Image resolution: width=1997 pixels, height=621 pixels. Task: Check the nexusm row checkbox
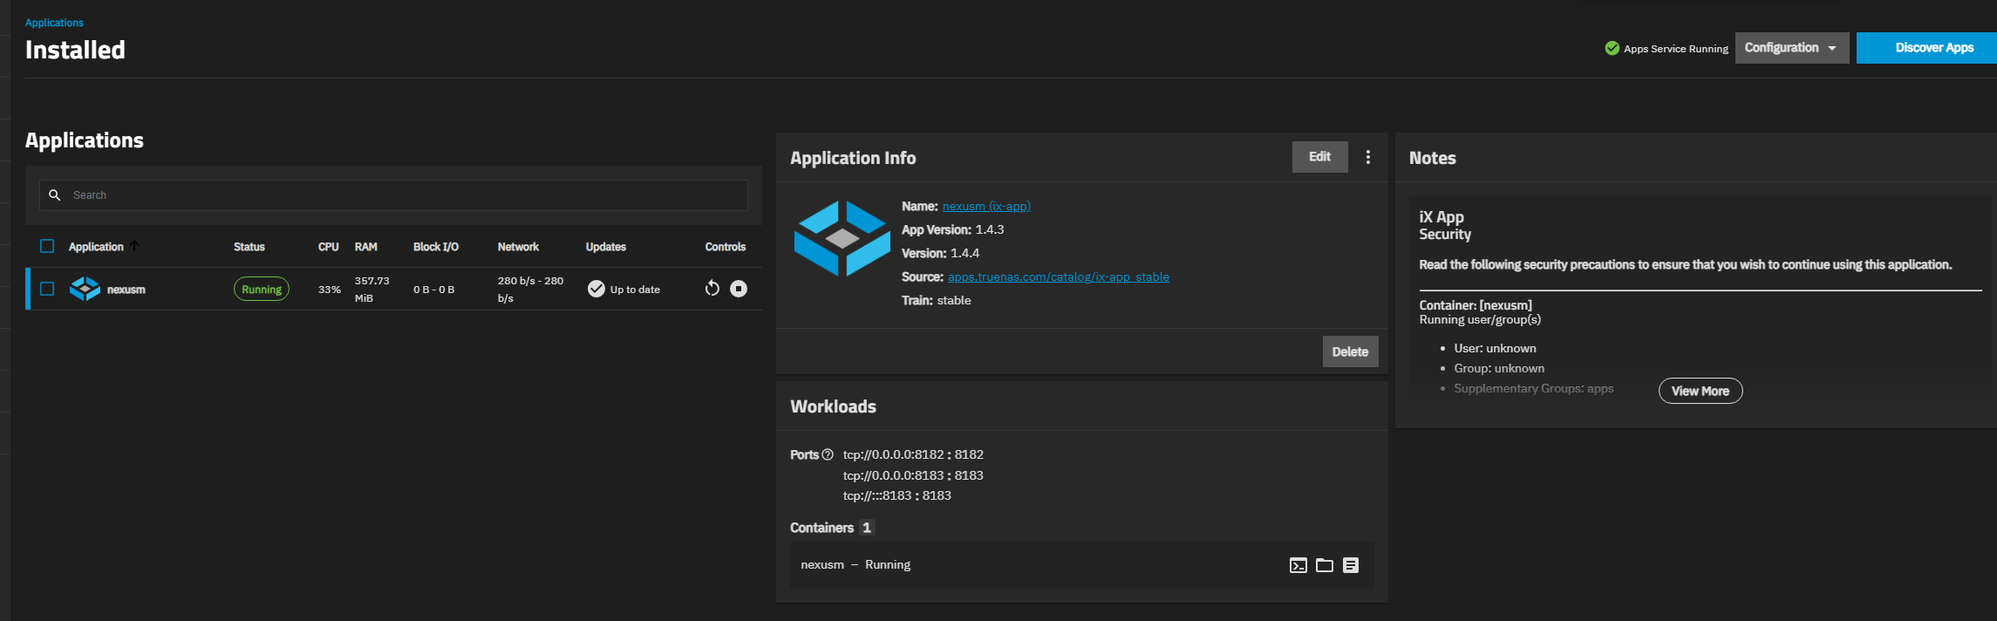[47, 289]
